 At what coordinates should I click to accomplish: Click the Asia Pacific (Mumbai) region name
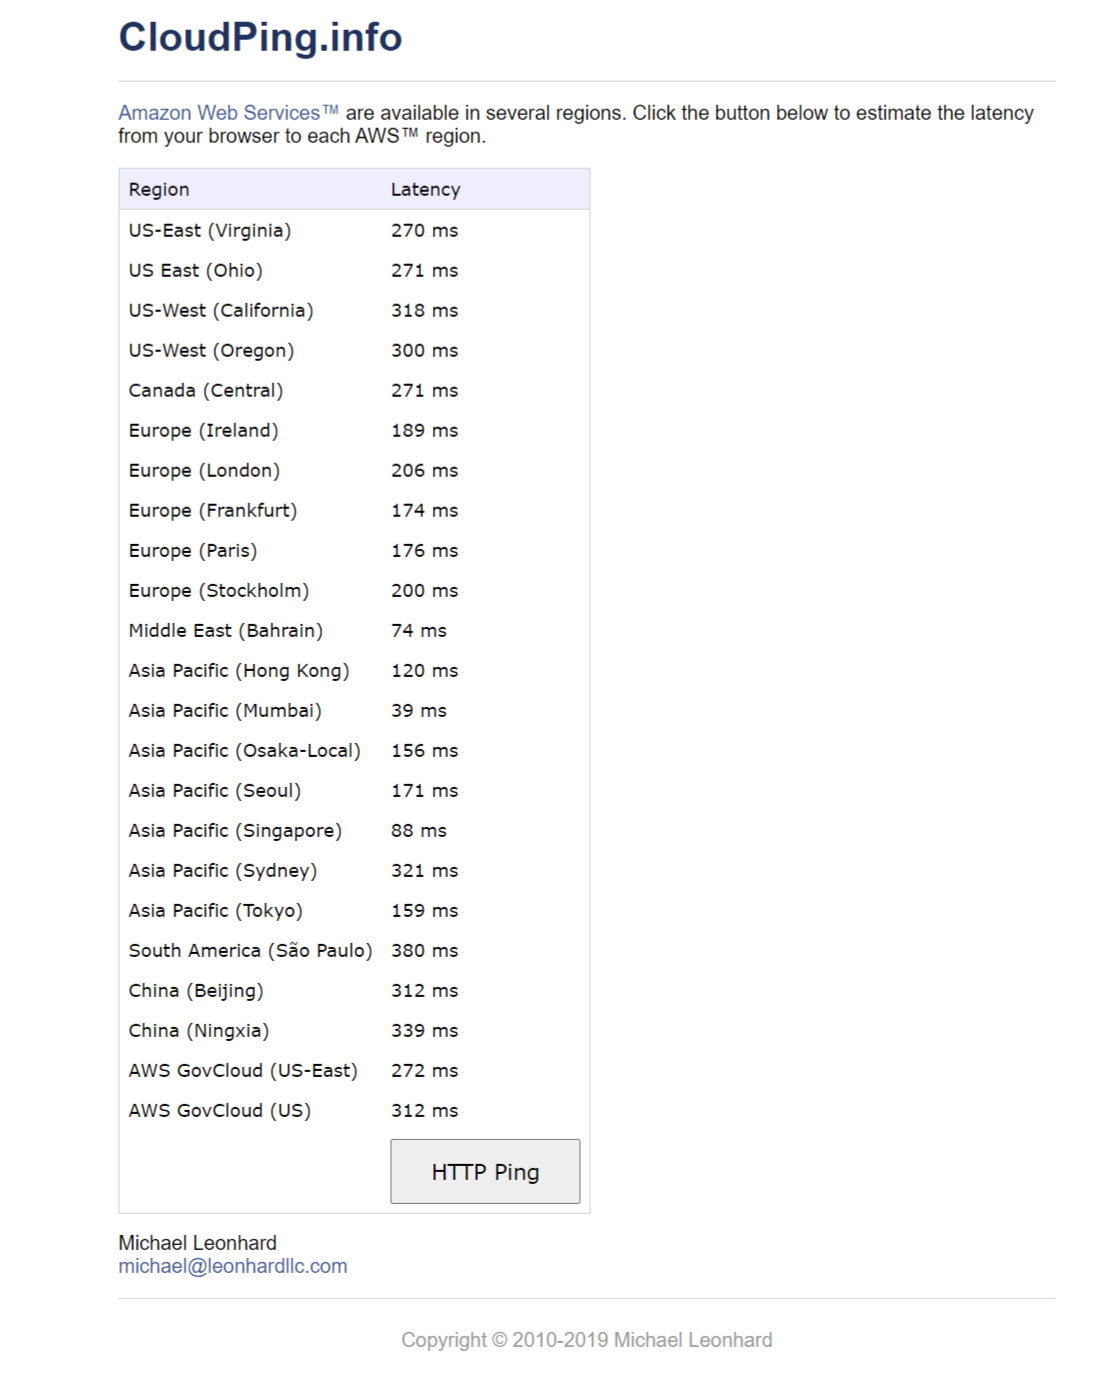tap(225, 711)
